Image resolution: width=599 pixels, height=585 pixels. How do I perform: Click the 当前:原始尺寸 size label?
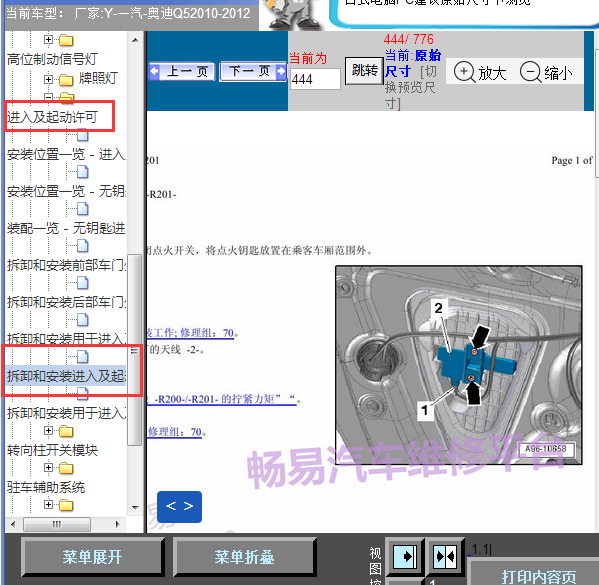pyautogui.click(x=413, y=63)
